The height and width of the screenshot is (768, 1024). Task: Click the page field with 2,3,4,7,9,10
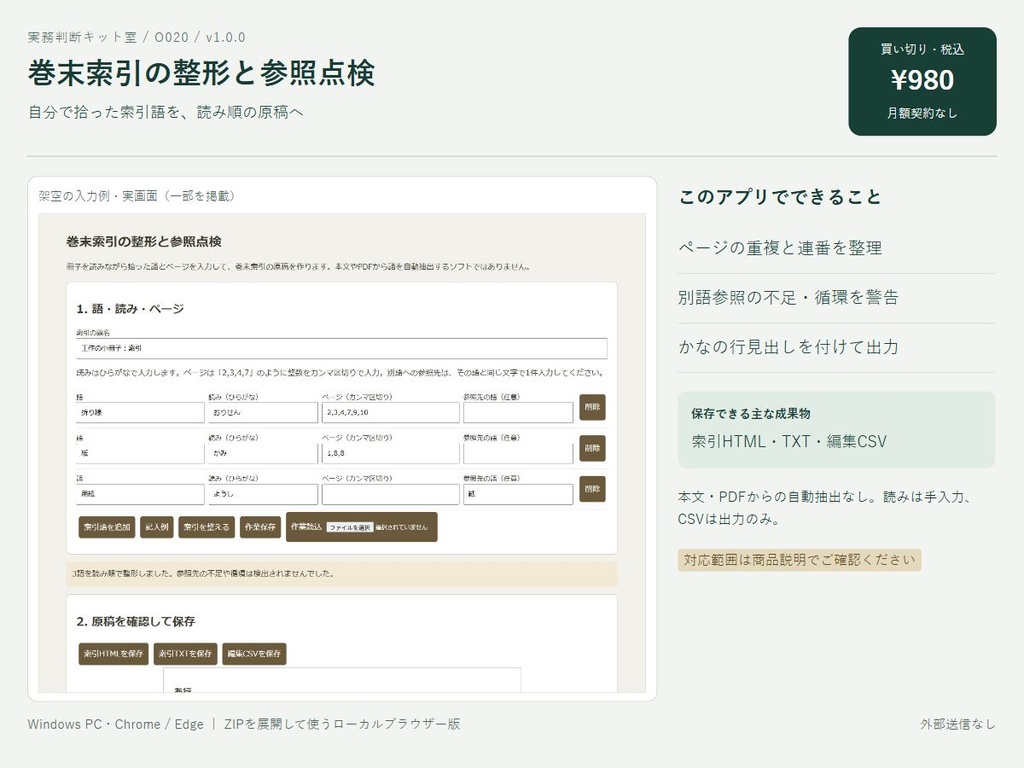point(391,413)
